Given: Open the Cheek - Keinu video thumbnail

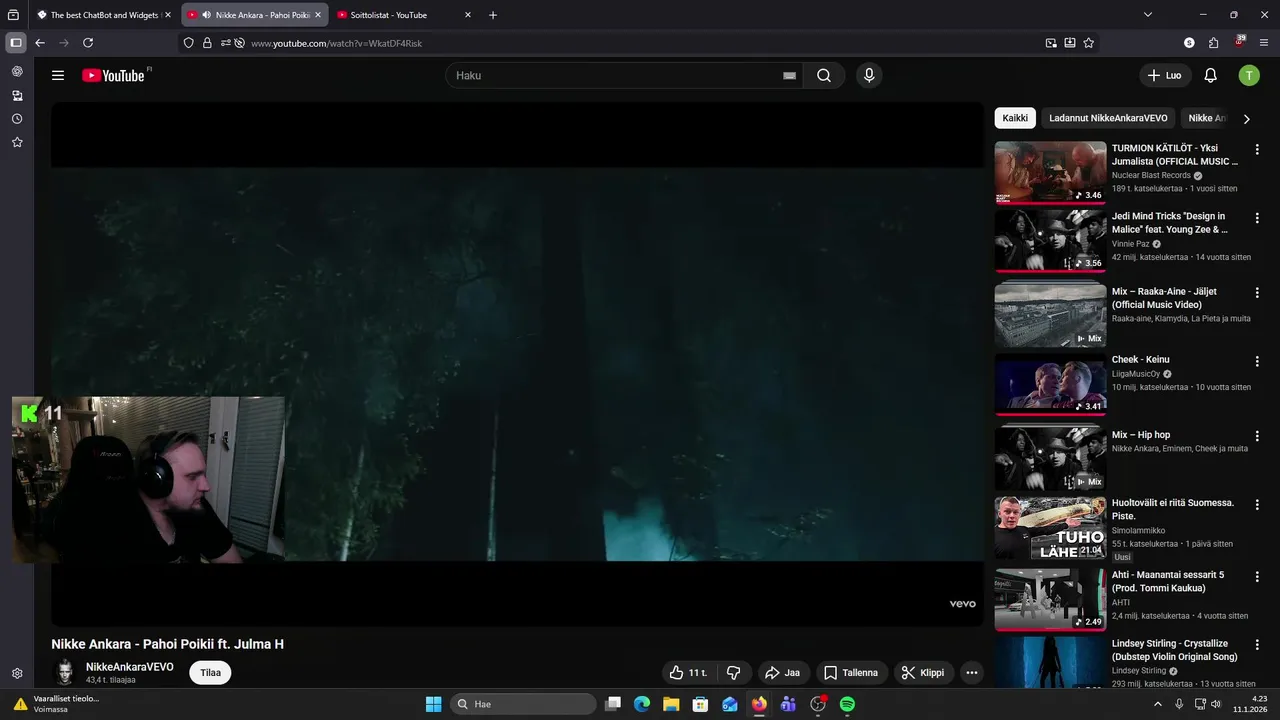Looking at the screenshot, I should (x=1050, y=384).
